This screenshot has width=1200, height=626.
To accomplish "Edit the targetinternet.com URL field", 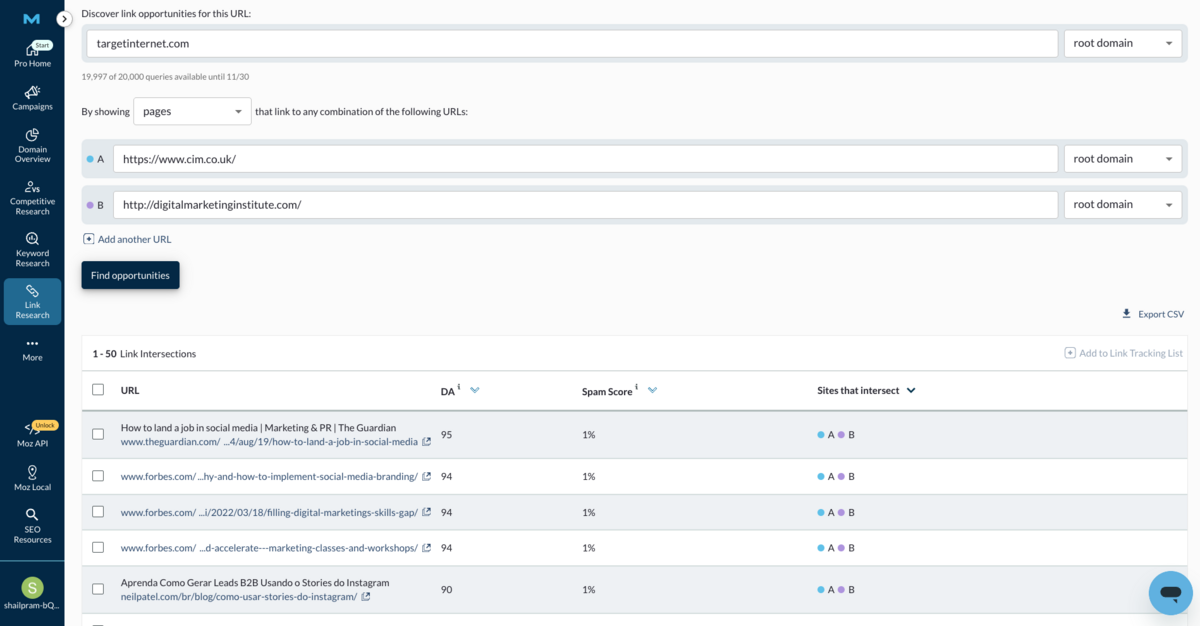I will (x=572, y=43).
